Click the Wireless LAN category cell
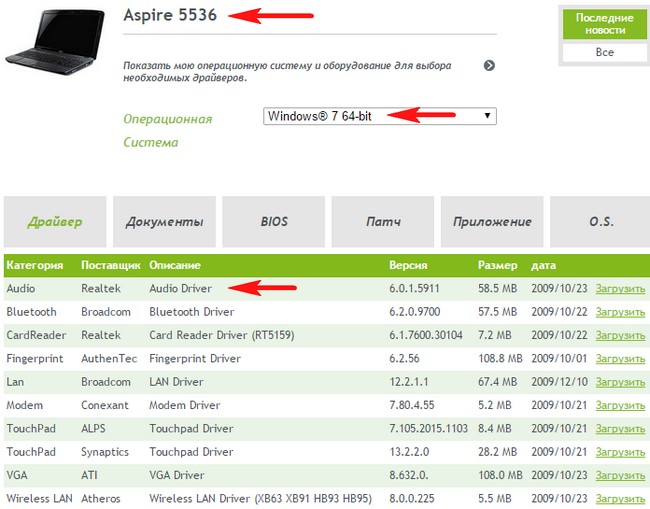The width and height of the screenshot is (650, 509). pos(39,499)
